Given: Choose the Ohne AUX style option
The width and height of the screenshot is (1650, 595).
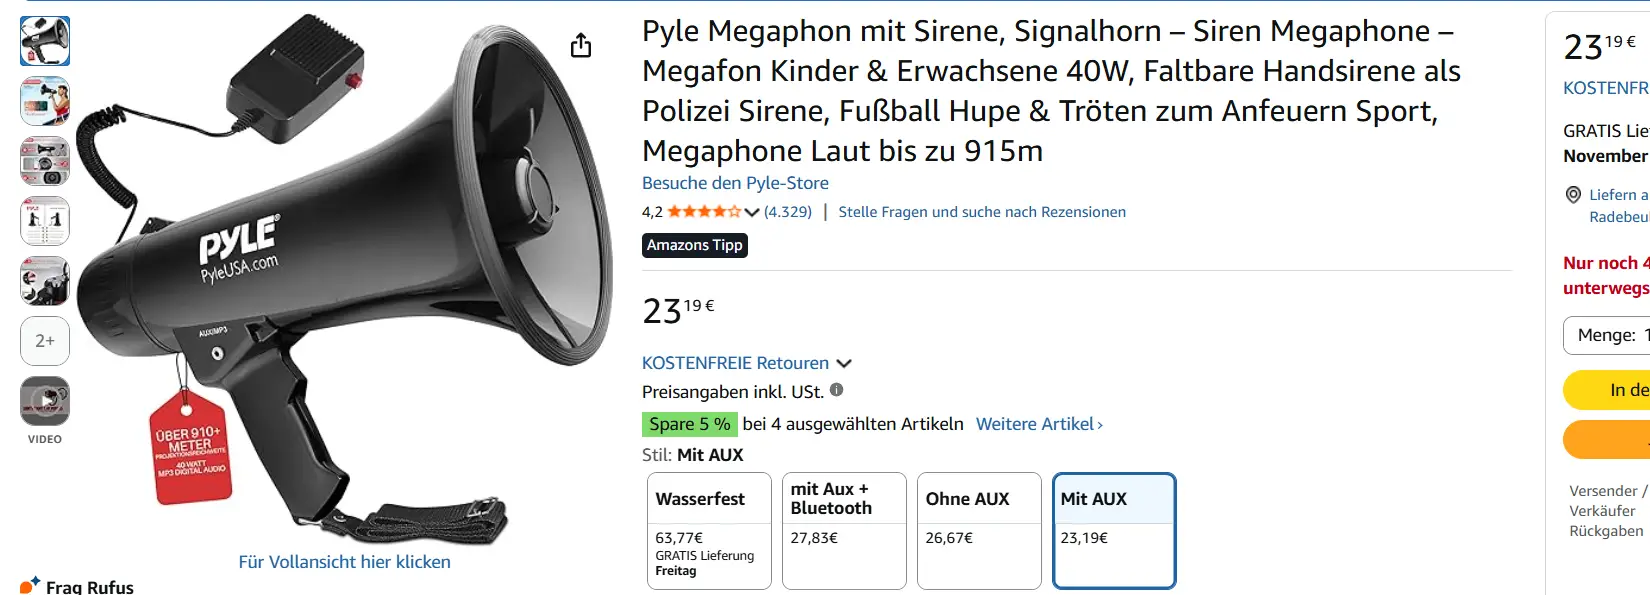Looking at the screenshot, I should [x=979, y=531].
